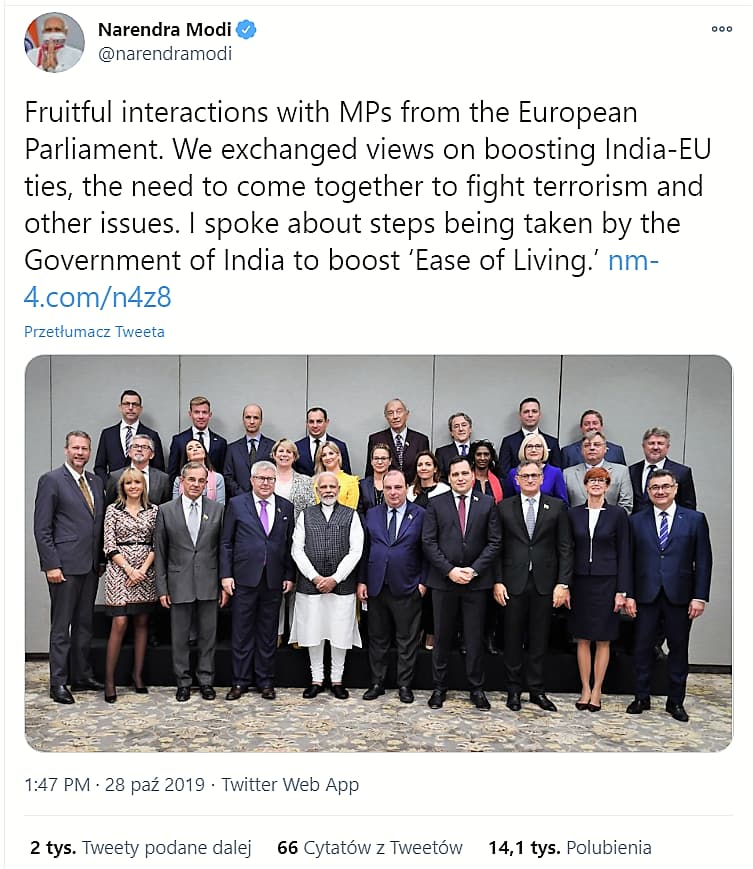Image resolution: width=753 pixels, height=869 pixels.
Task: View the 14,1 tys. Polubienia list
Action: click(570, 847)
